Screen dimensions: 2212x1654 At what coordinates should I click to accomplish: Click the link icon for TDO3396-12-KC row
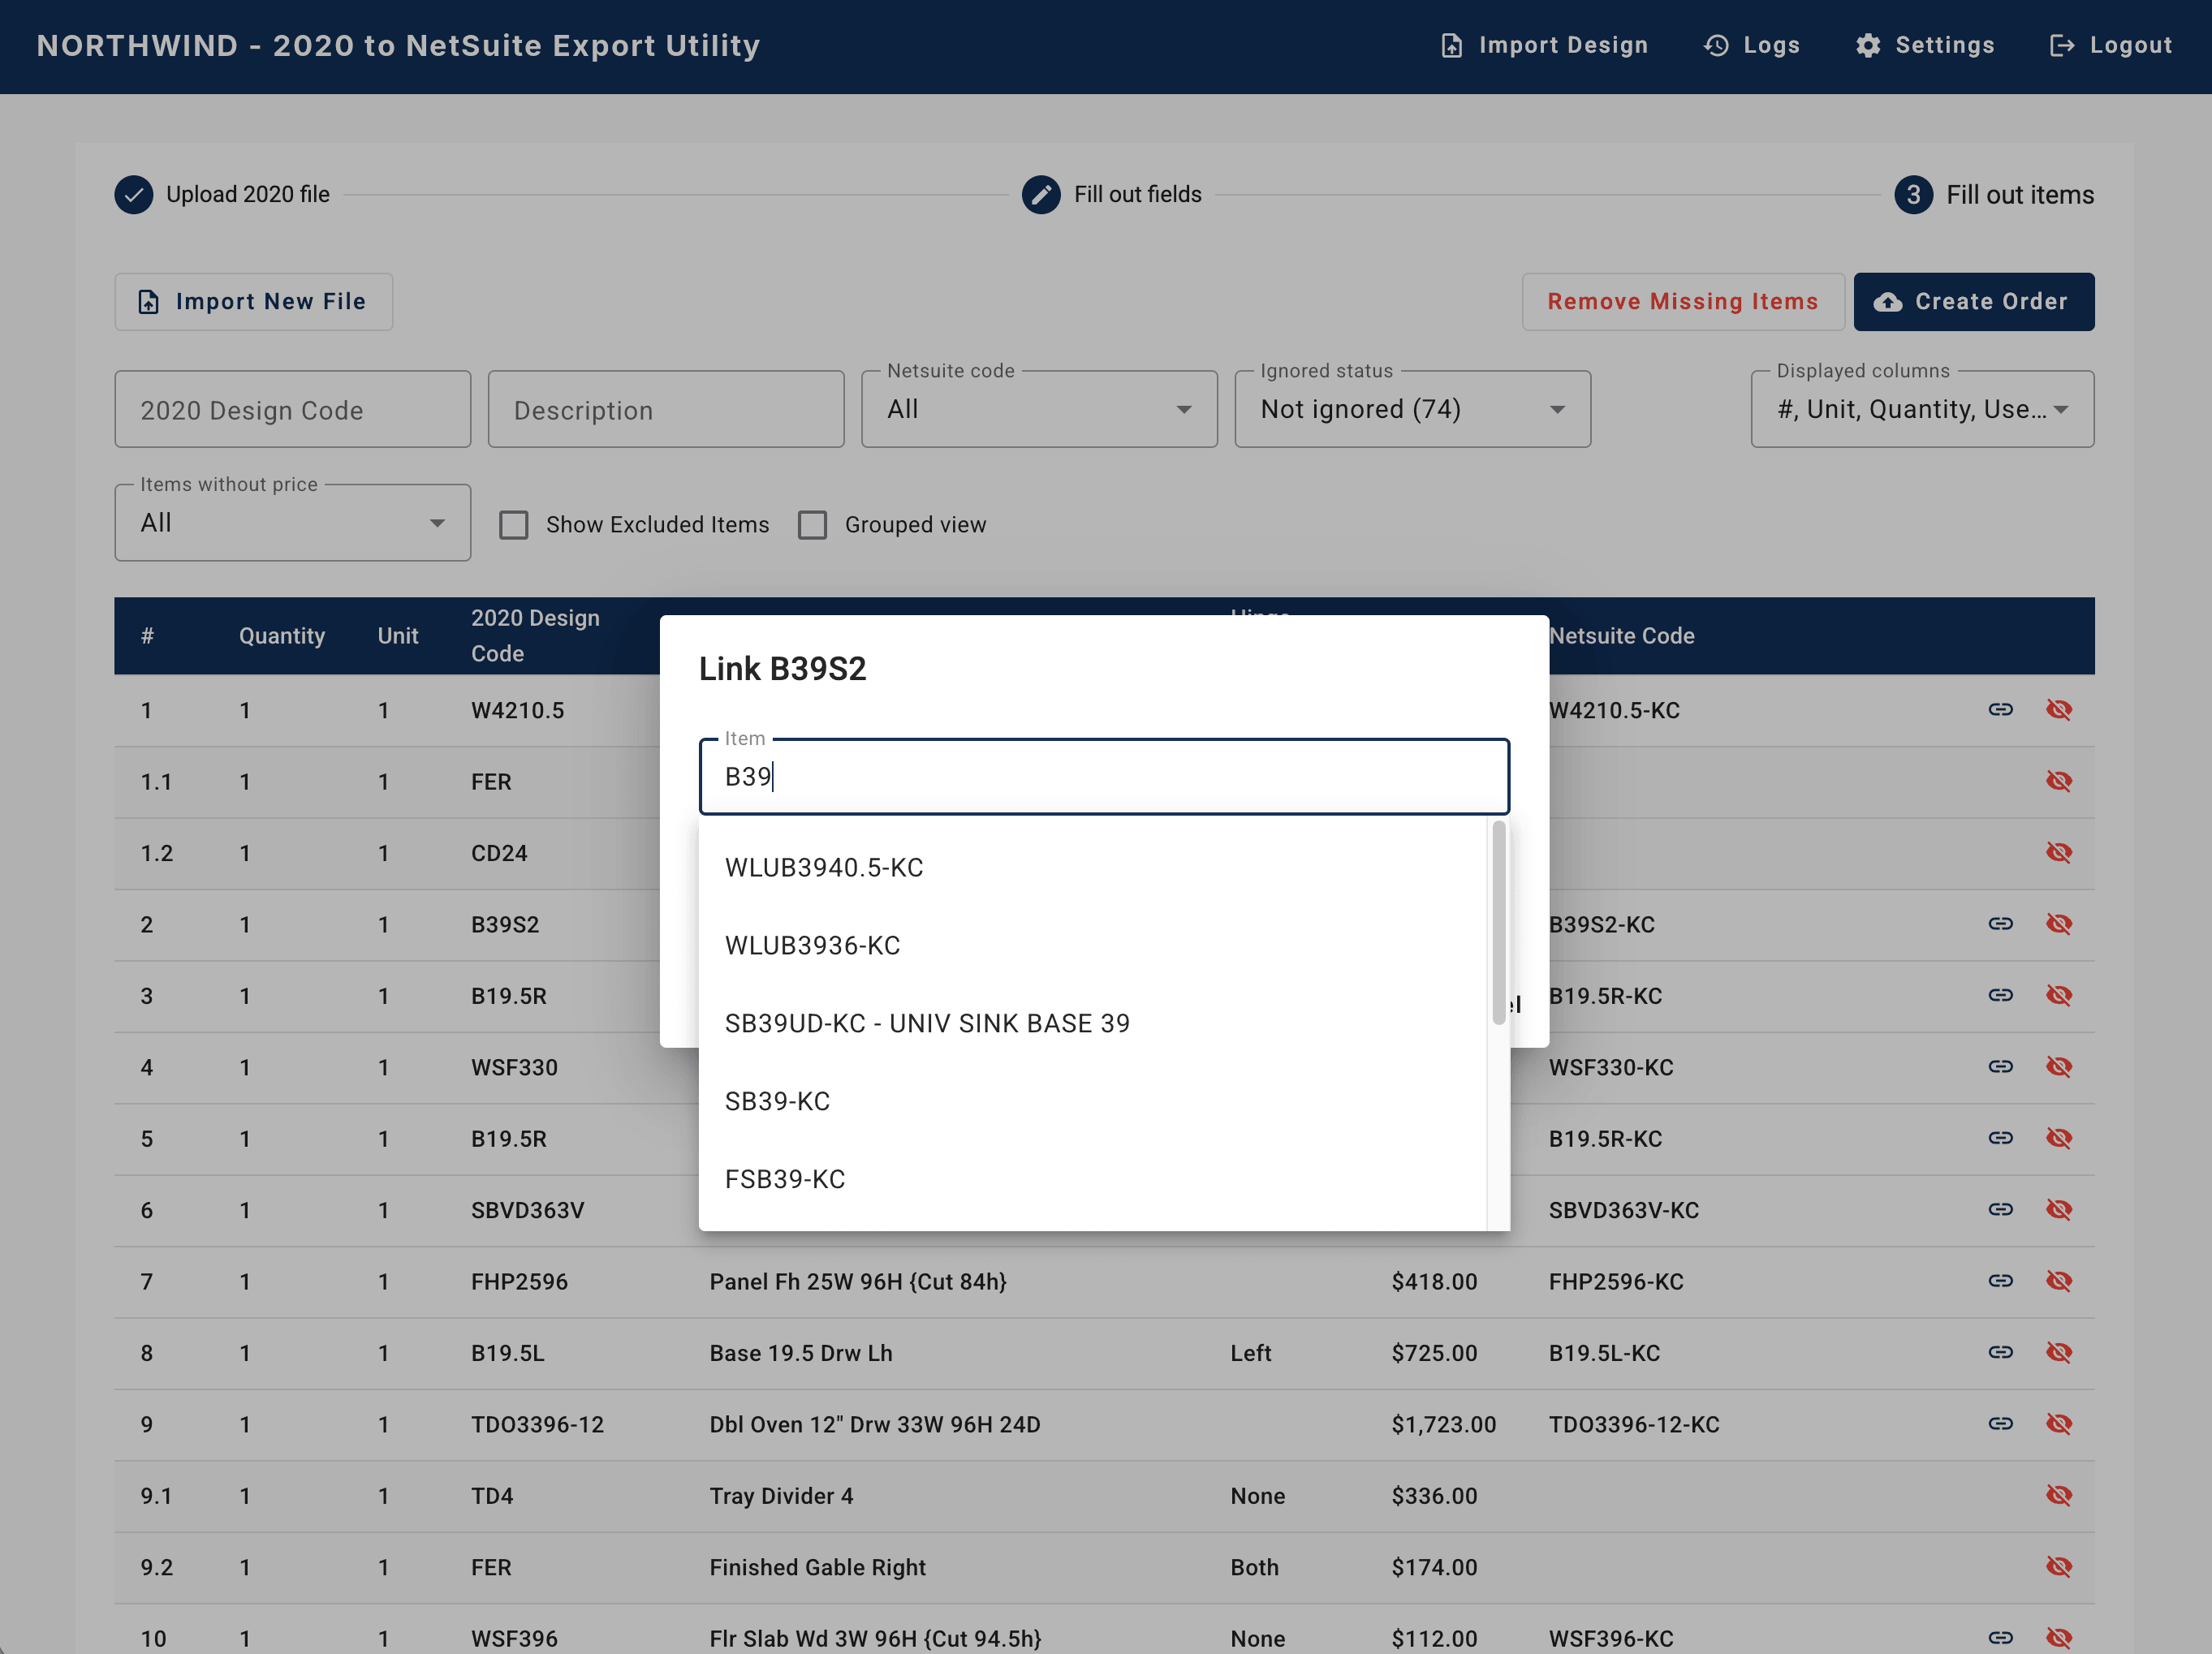tap(2000, 1423)
